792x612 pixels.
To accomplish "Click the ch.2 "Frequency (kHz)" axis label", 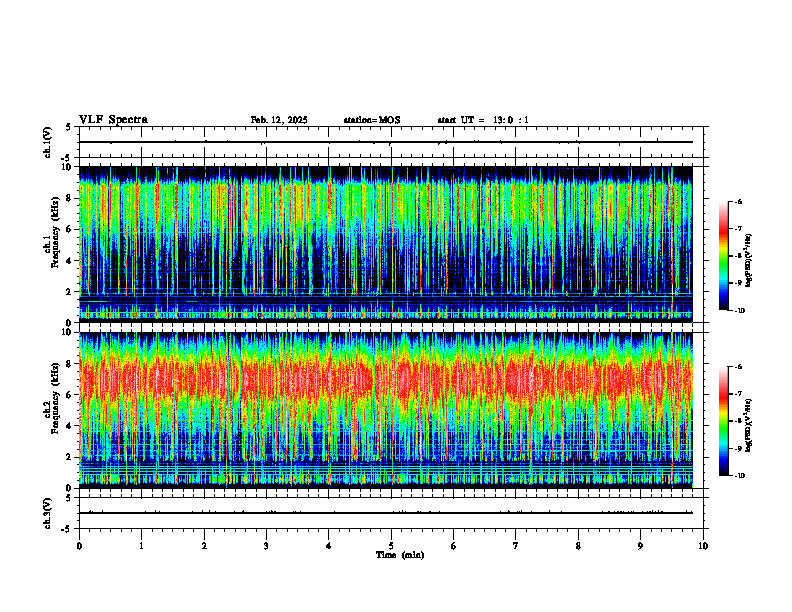I will (55, 398).
